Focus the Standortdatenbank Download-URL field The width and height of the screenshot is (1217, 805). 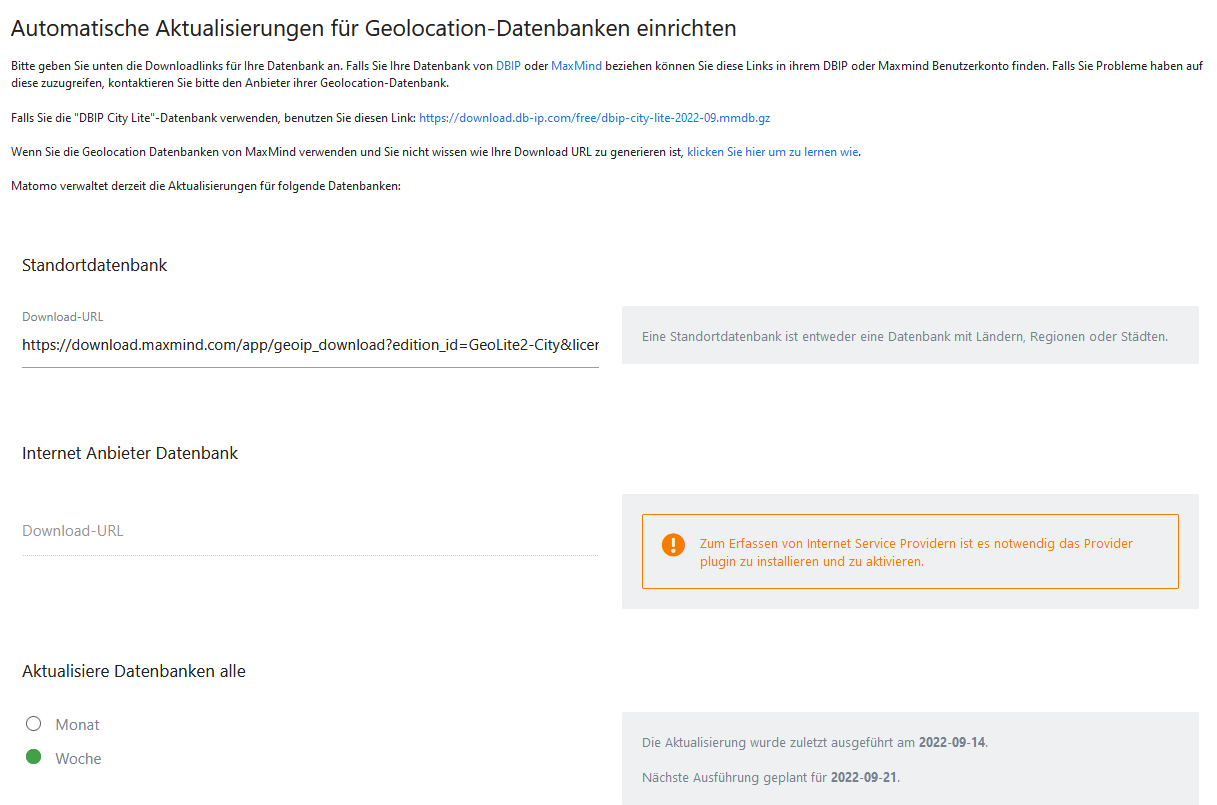pos(310,345)
